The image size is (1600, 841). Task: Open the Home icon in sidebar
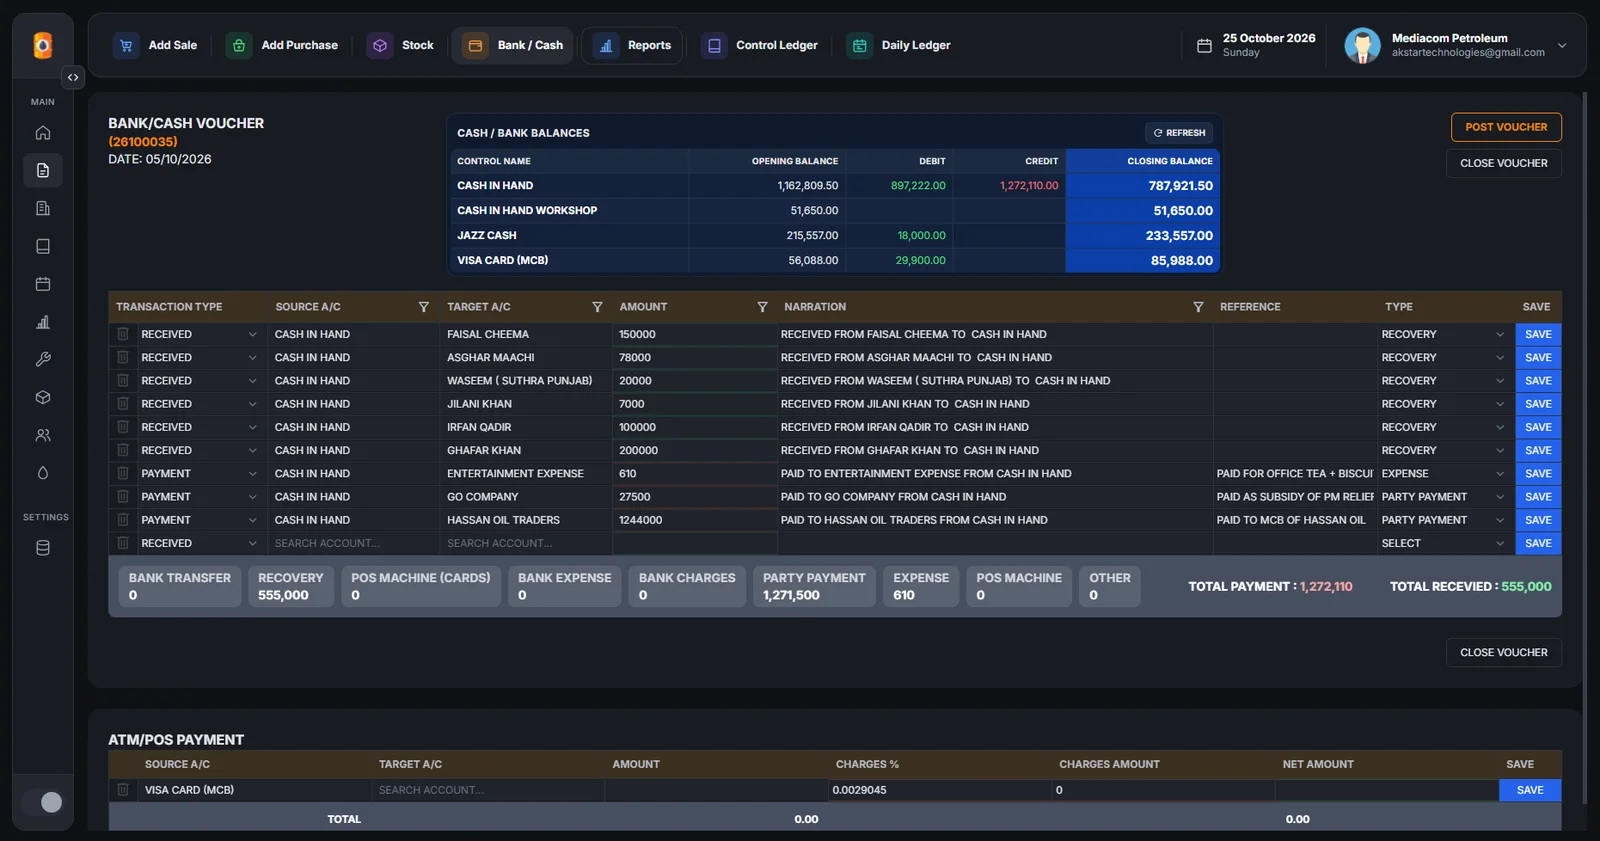click(43, 133)
